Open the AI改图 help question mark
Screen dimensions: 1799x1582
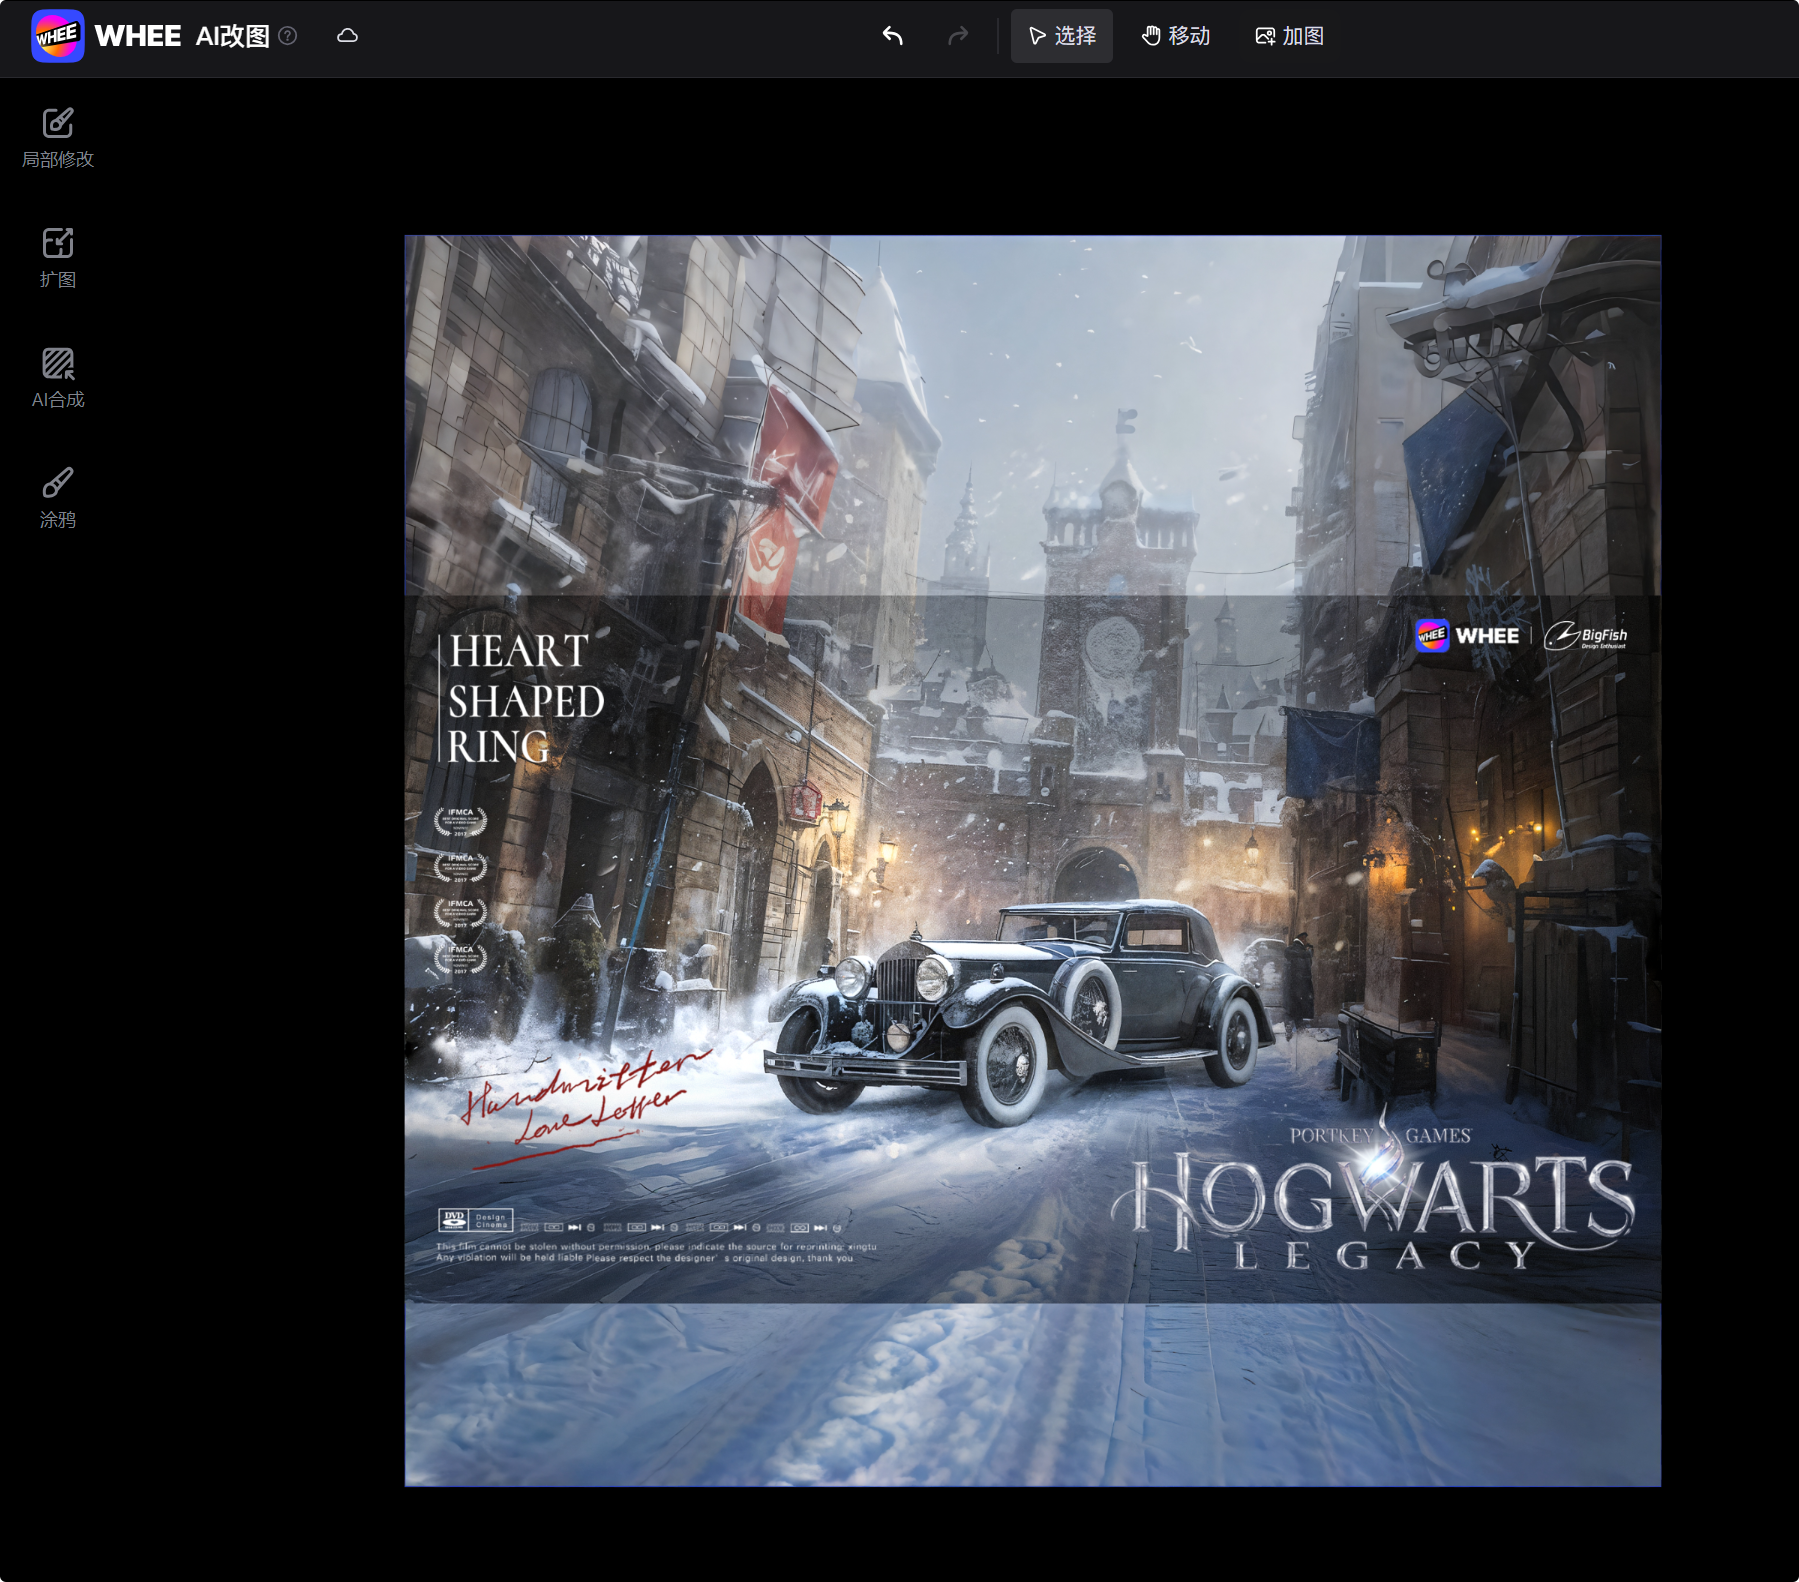point(288,36)
